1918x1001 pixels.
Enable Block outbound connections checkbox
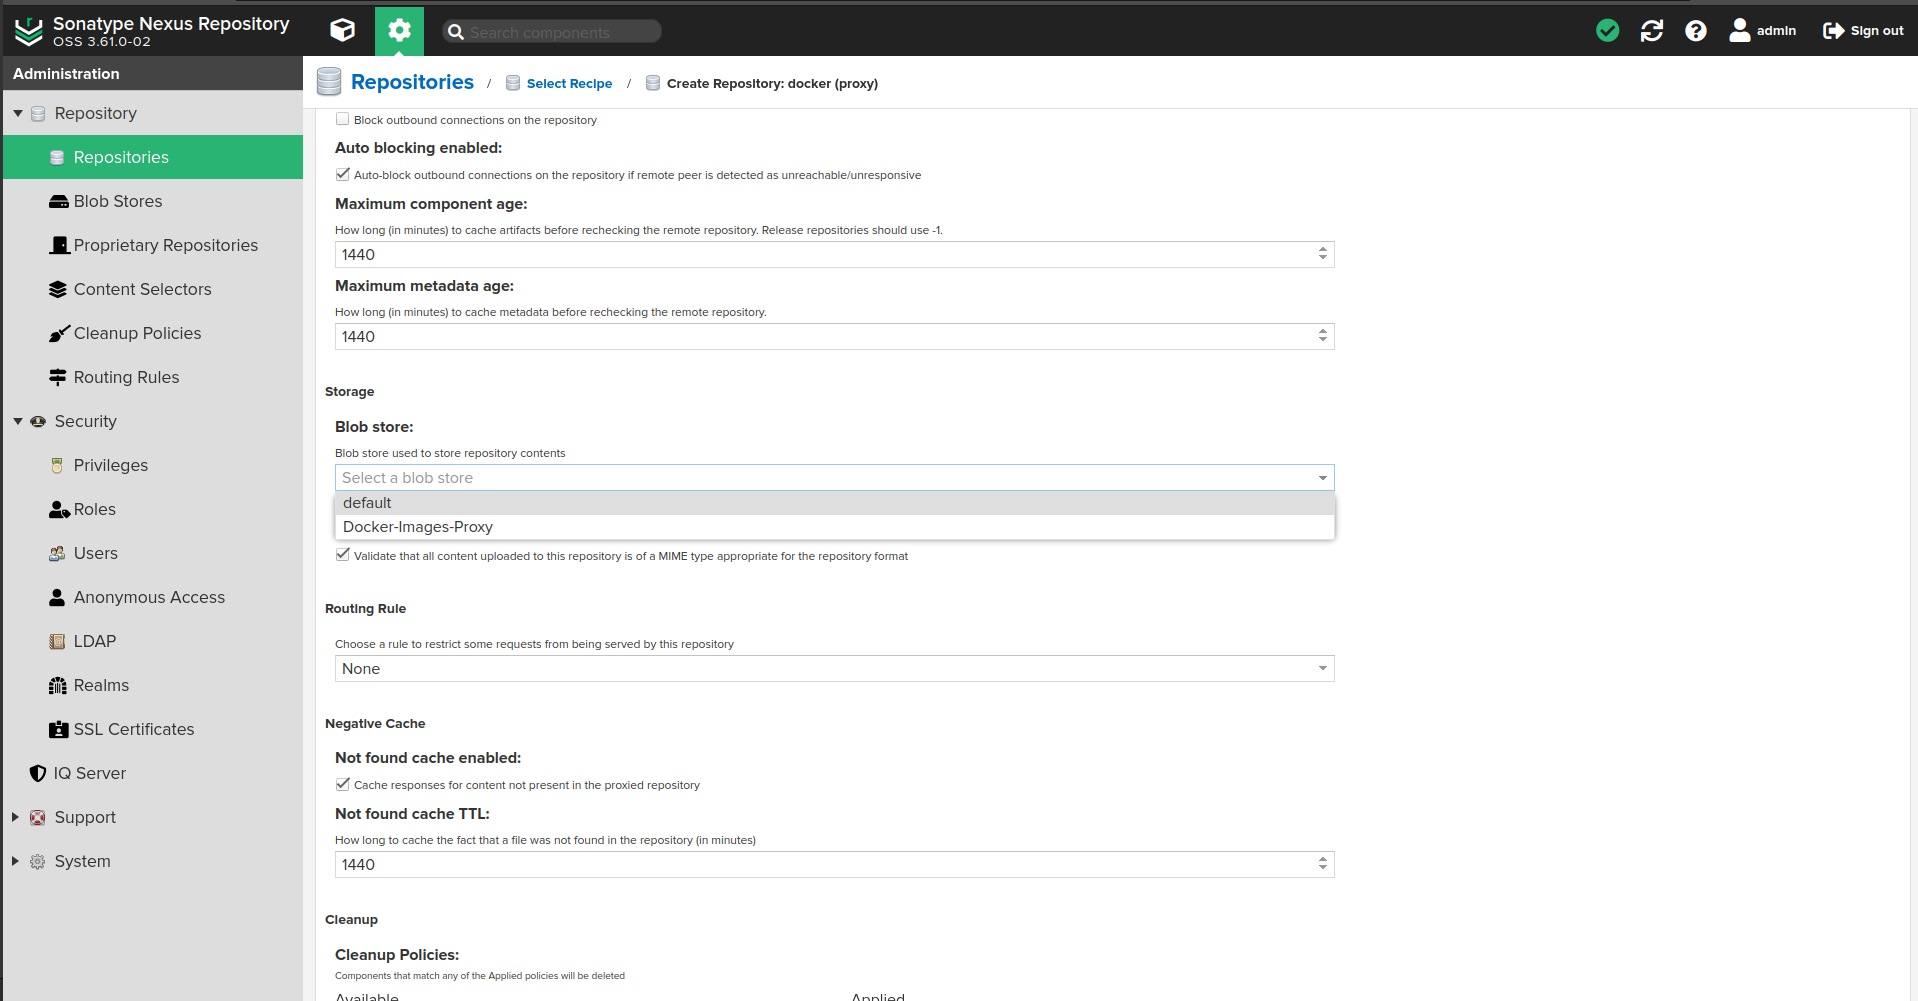click(343, 119)
